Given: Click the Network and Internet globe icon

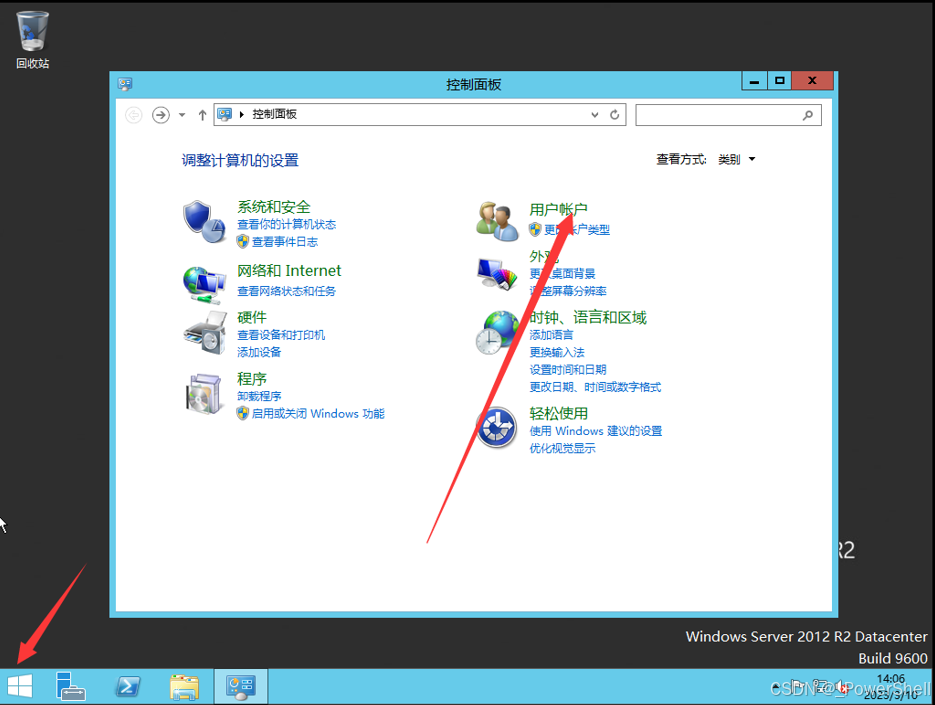Looking at the screenshot, I should (204, 285).
